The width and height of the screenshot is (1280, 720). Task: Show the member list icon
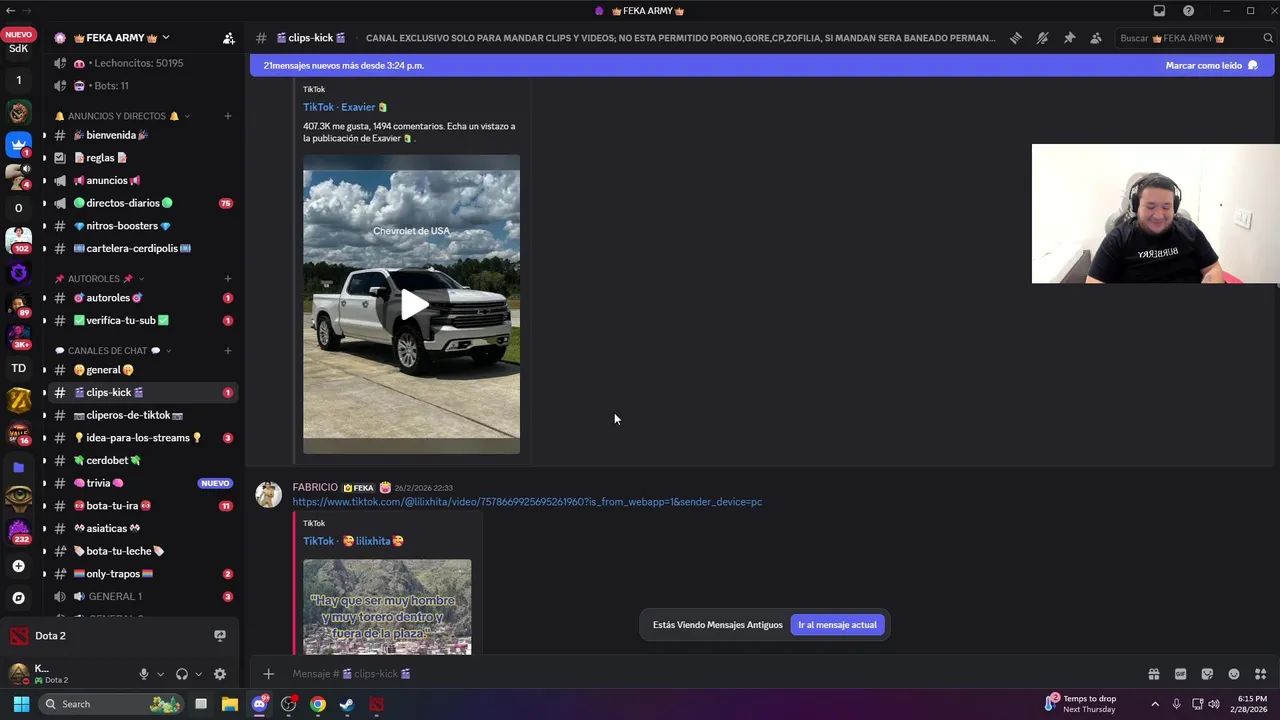click(1096, 38)
